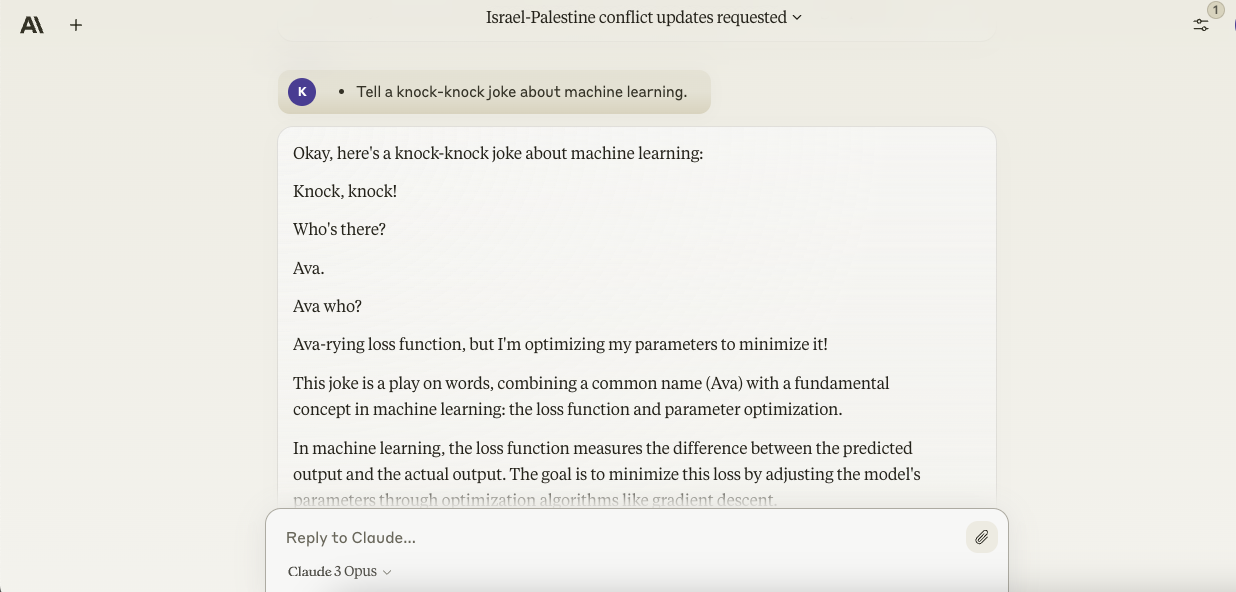1236x592 pixels.
Task: Click the "Ava who?" line
Action: tap(327, 306)
